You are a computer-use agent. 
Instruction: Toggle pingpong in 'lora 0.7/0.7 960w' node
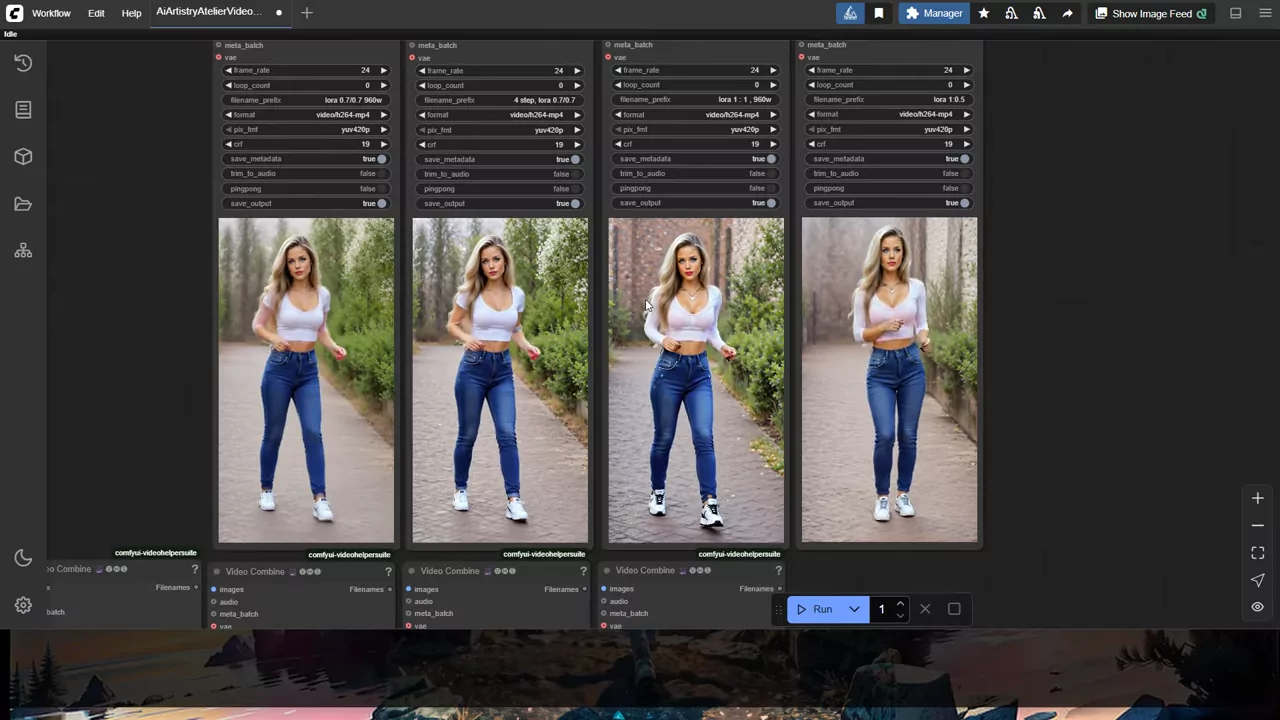click(x=306, y=189)
